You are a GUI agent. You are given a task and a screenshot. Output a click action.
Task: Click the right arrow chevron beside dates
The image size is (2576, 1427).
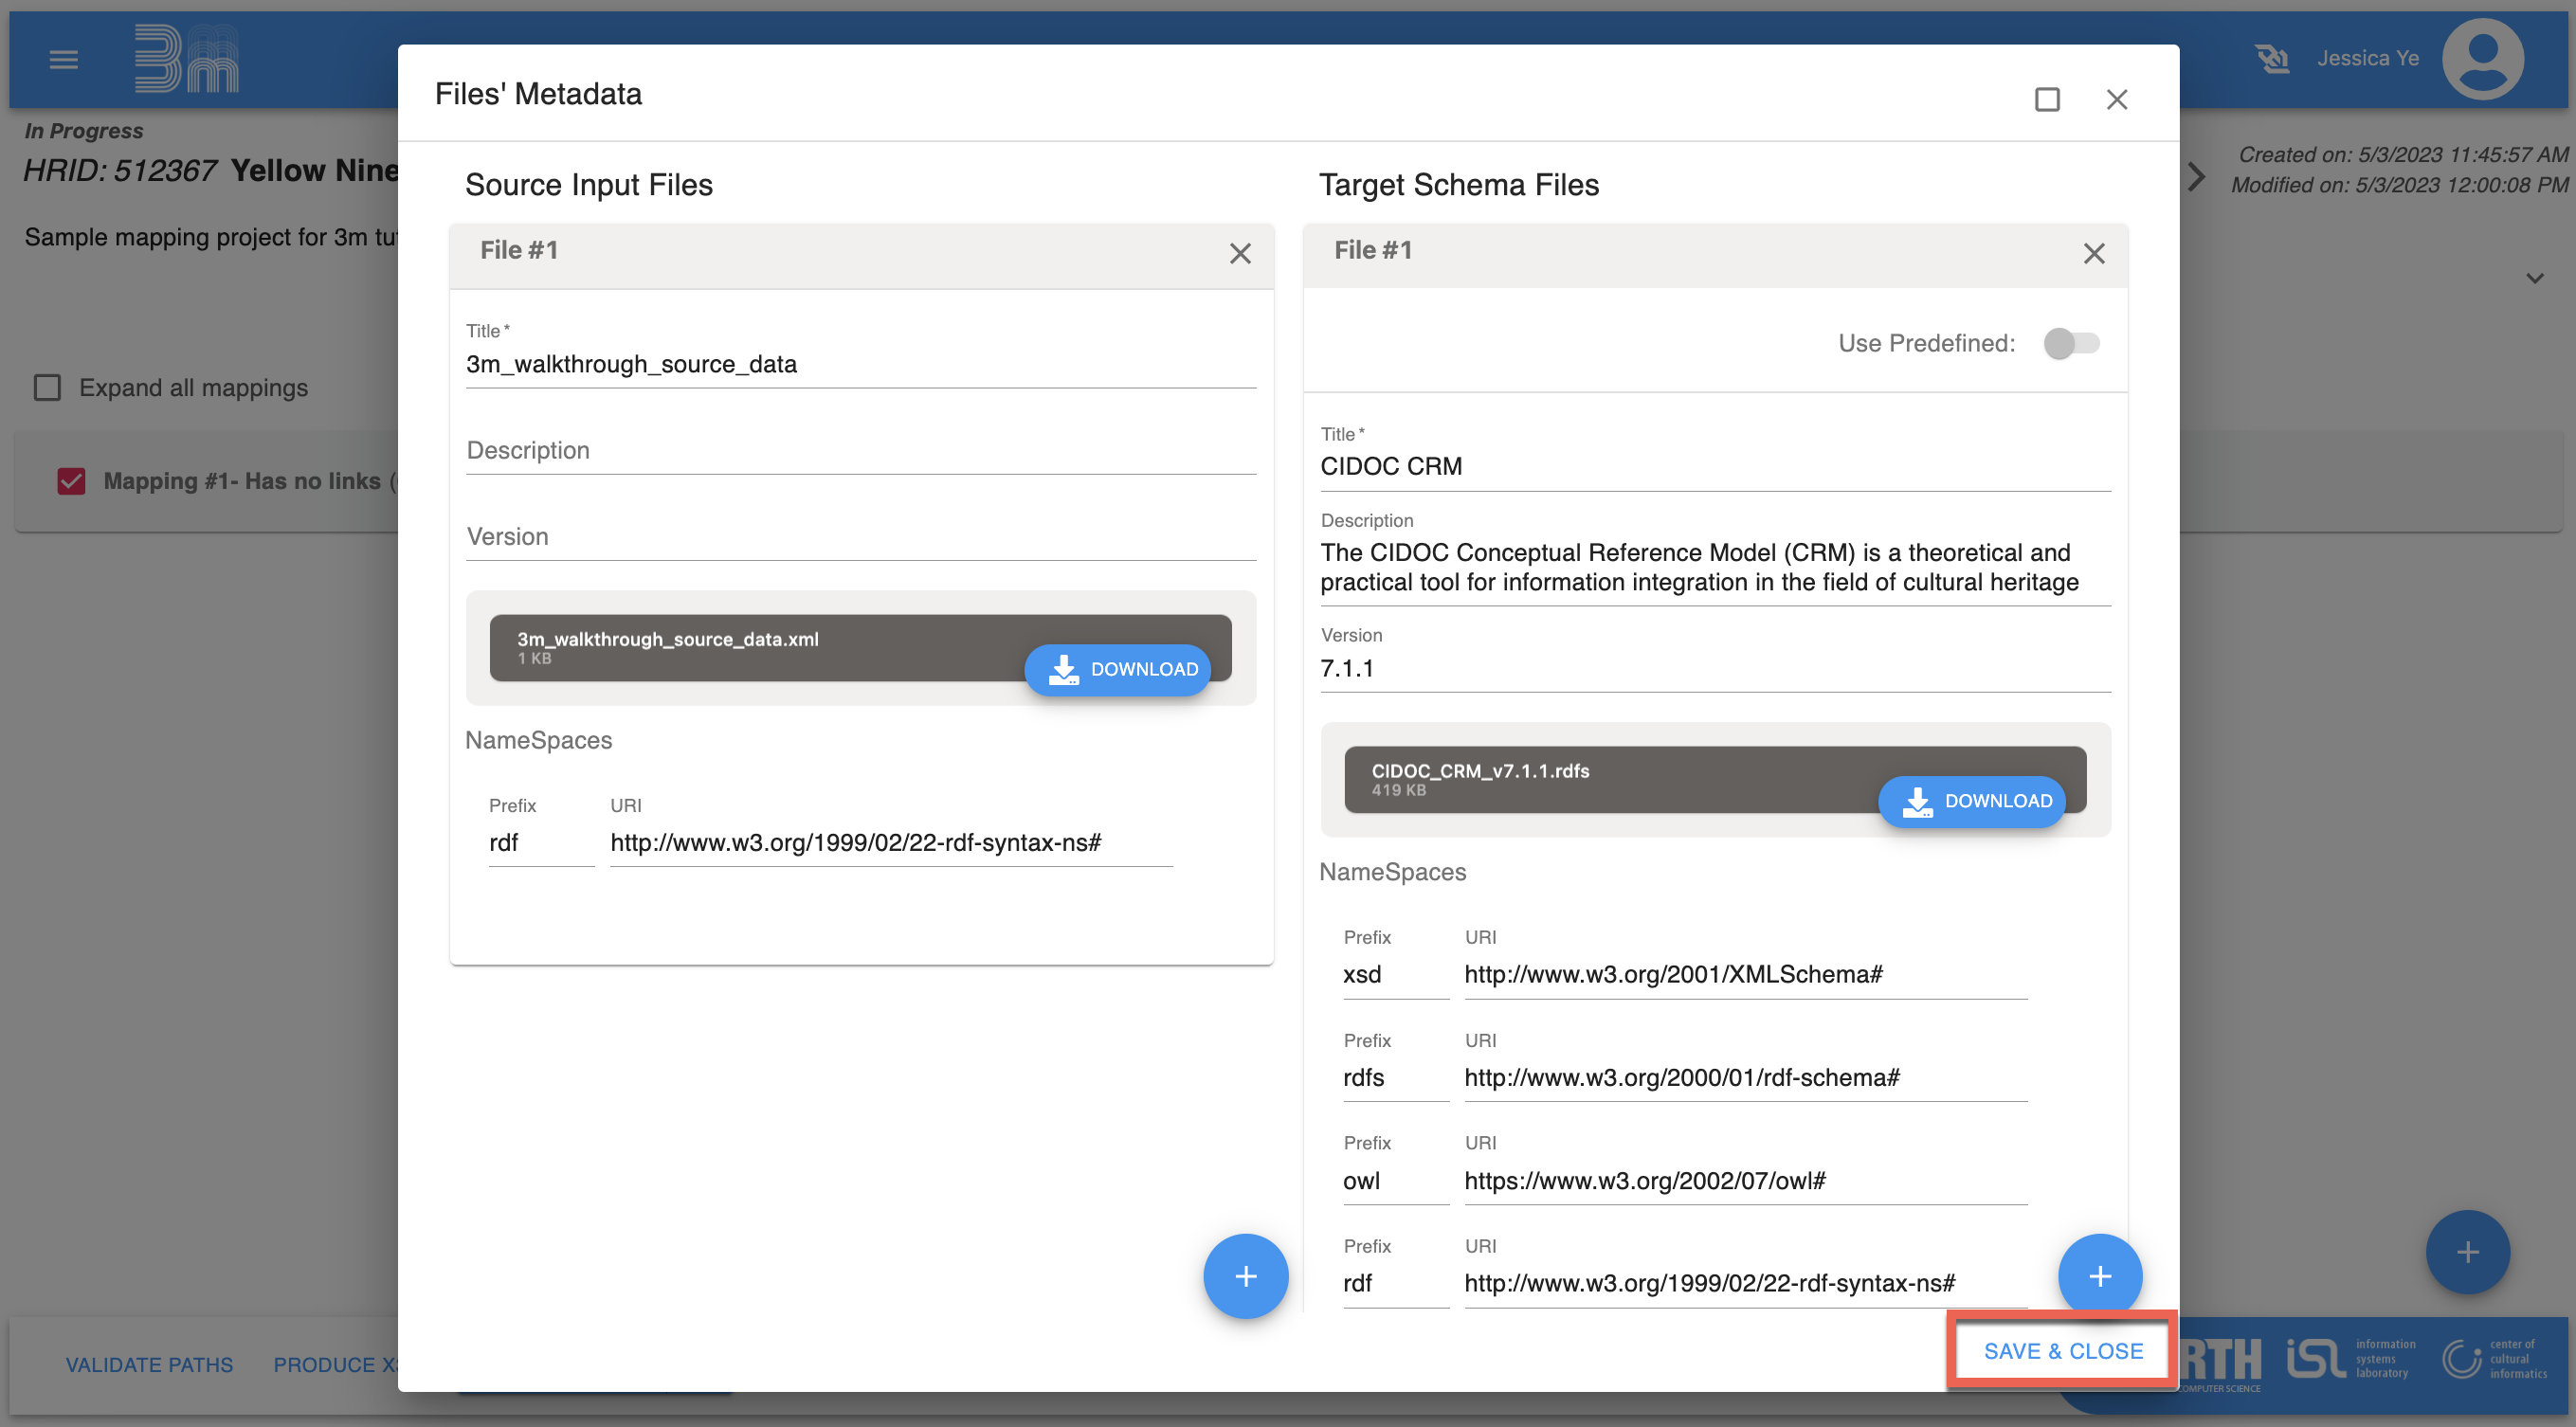tap(2196, 177)
